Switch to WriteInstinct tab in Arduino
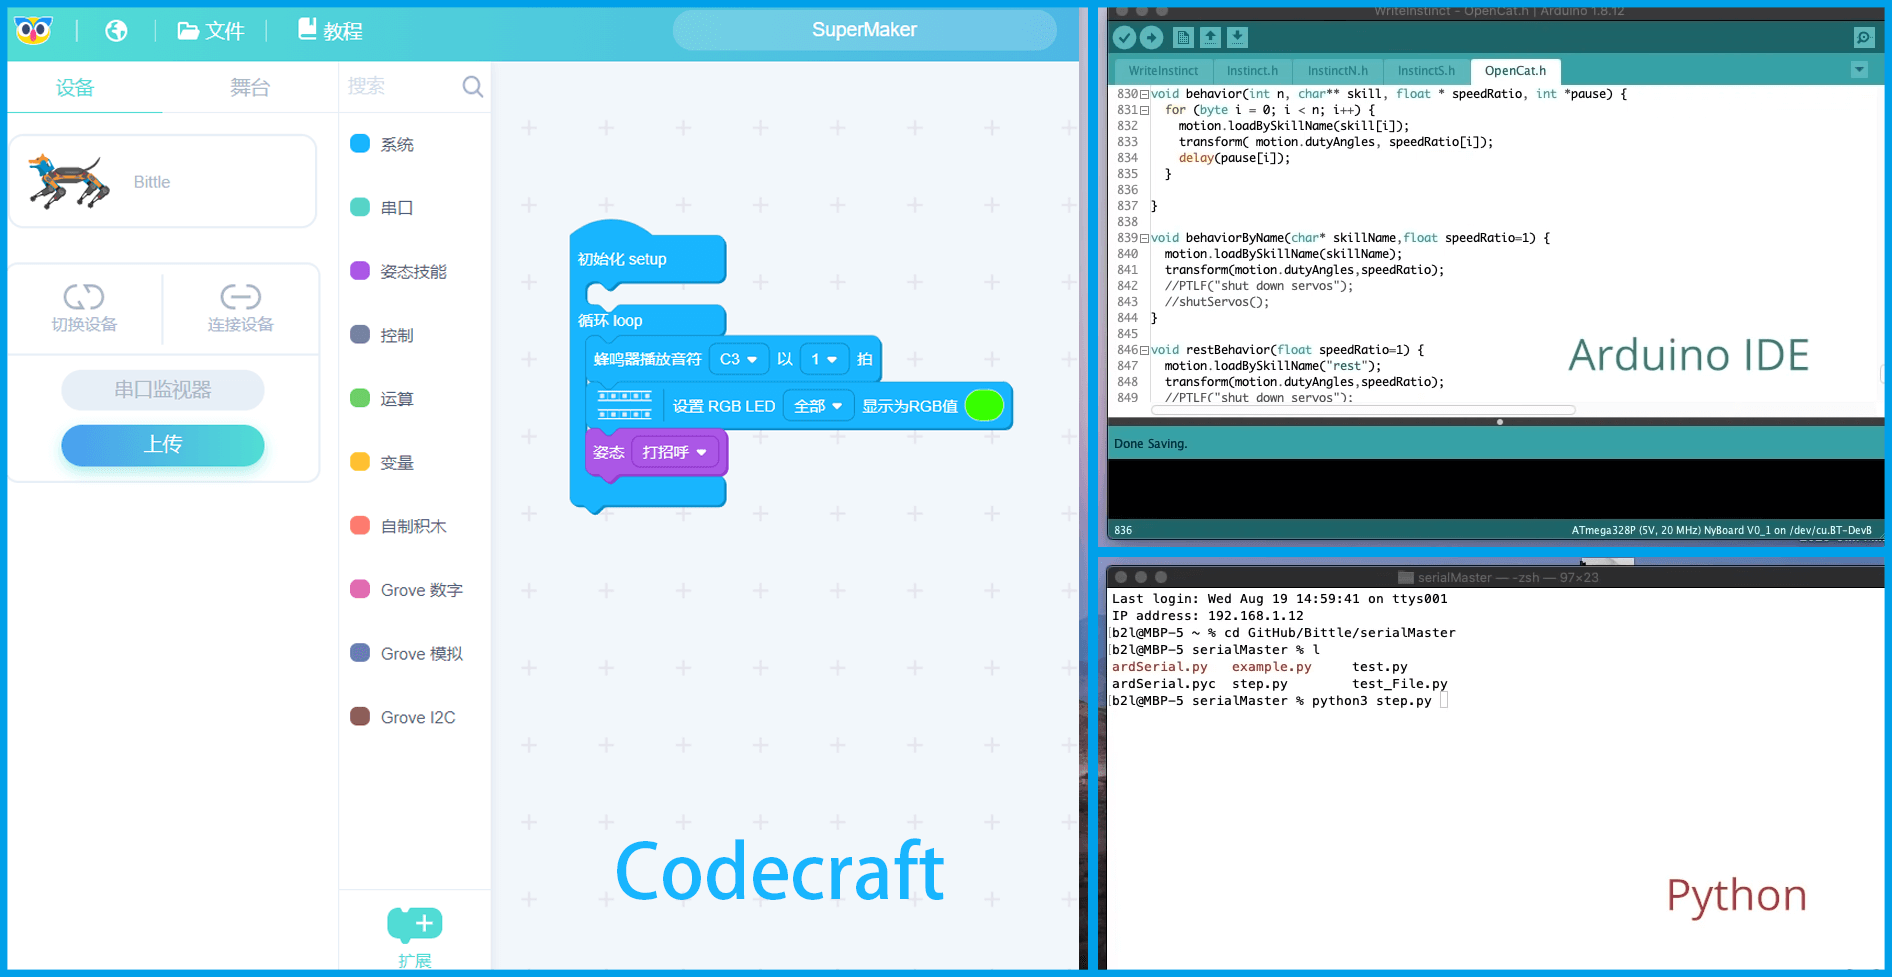Viewport: 1892px width, 977px height. pos(1163,71)
